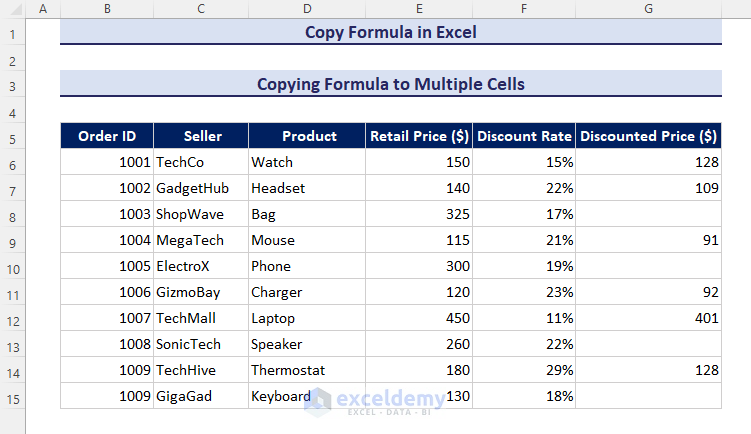
Task: Click the retail price 325 cell
Action: tap(419, 214)
